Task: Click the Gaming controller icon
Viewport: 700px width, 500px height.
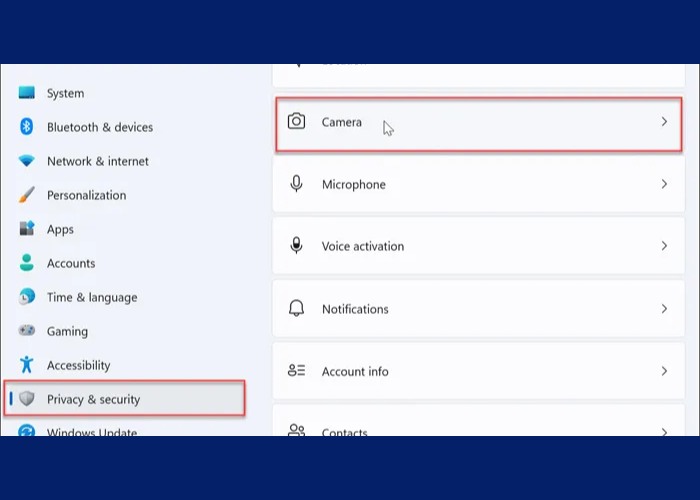Action: point(27,331)
